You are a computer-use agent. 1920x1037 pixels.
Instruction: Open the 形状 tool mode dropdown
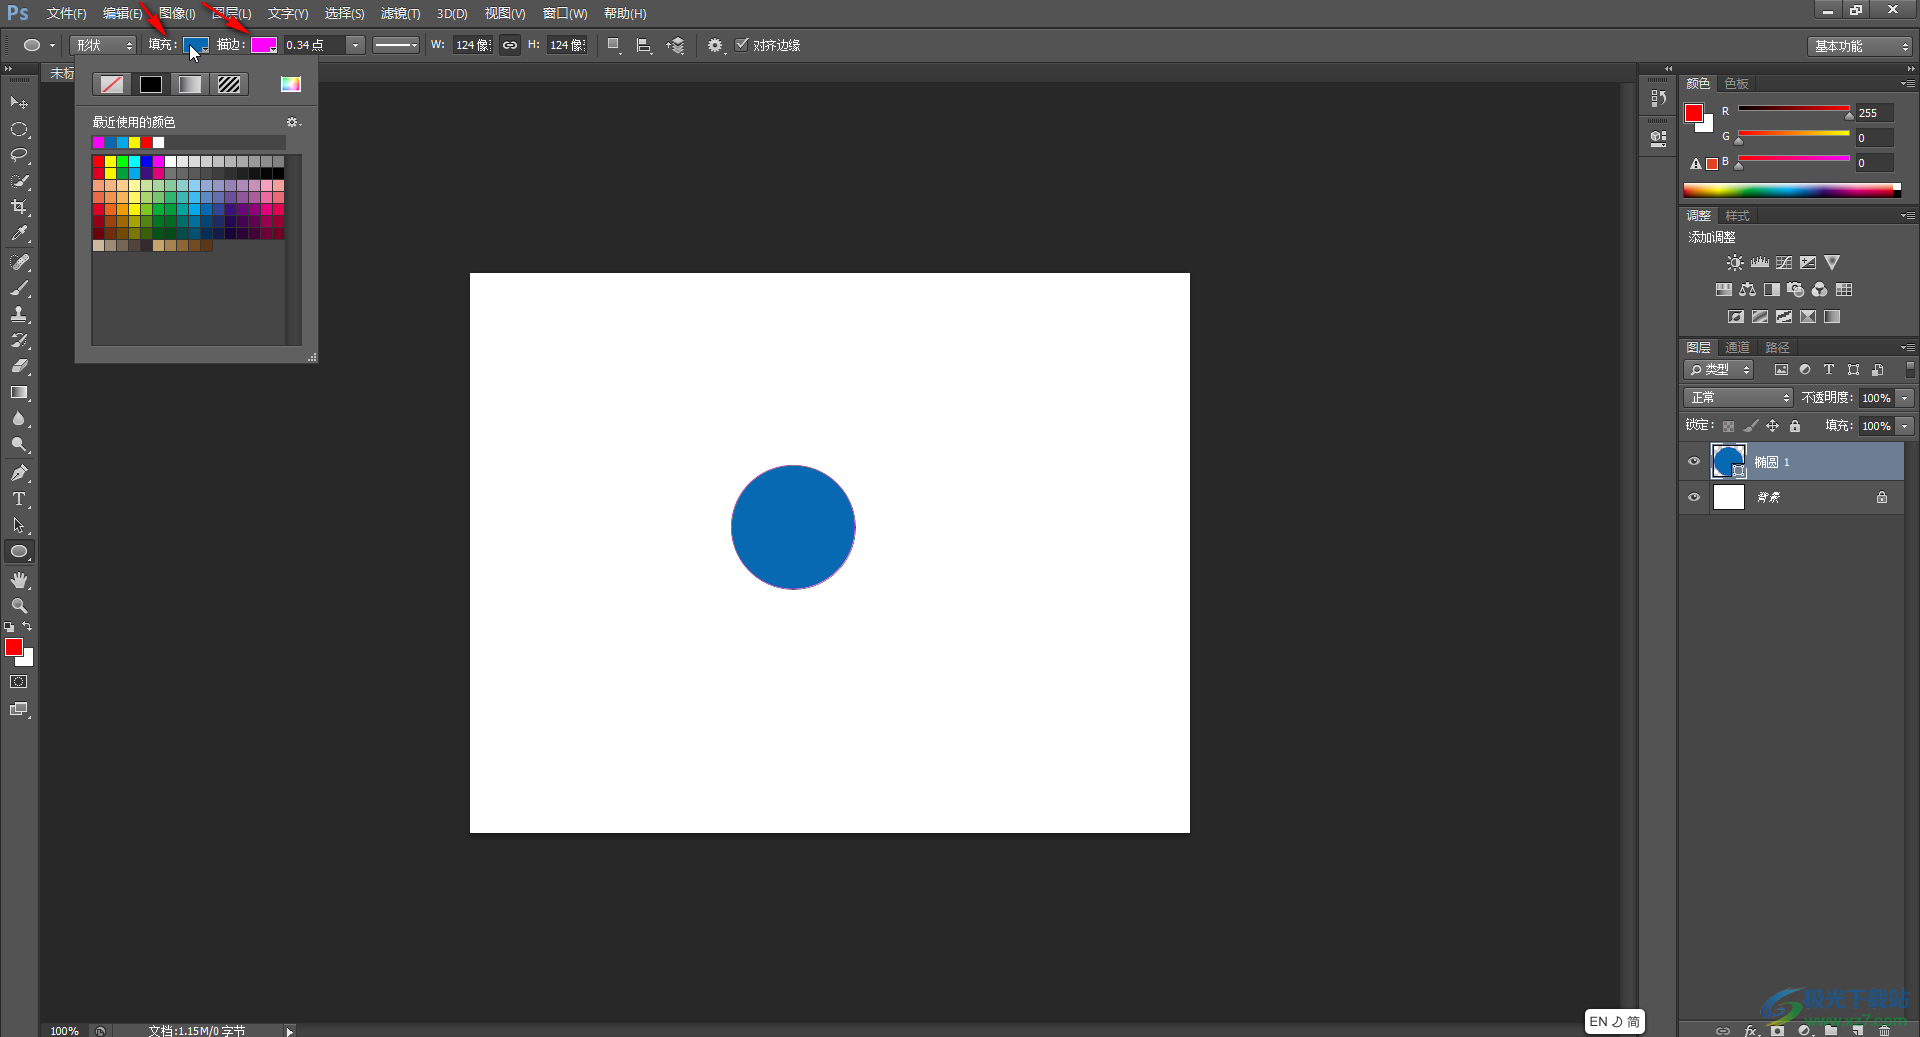103,45
